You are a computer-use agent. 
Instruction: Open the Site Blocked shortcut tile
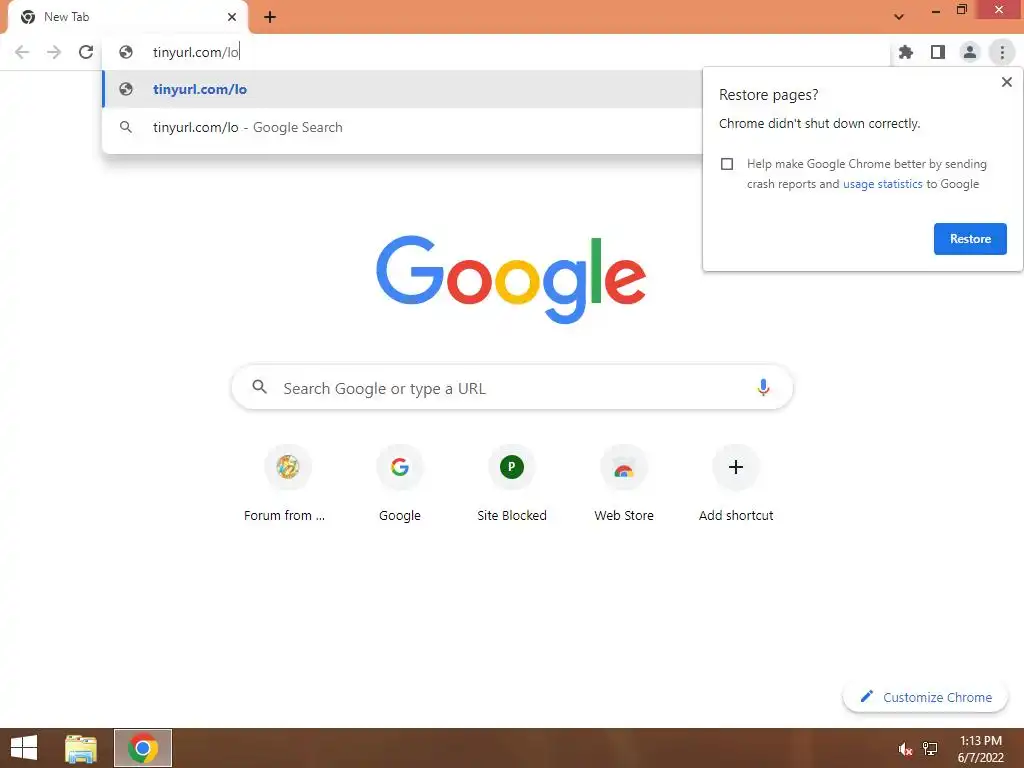click(511, 485)
